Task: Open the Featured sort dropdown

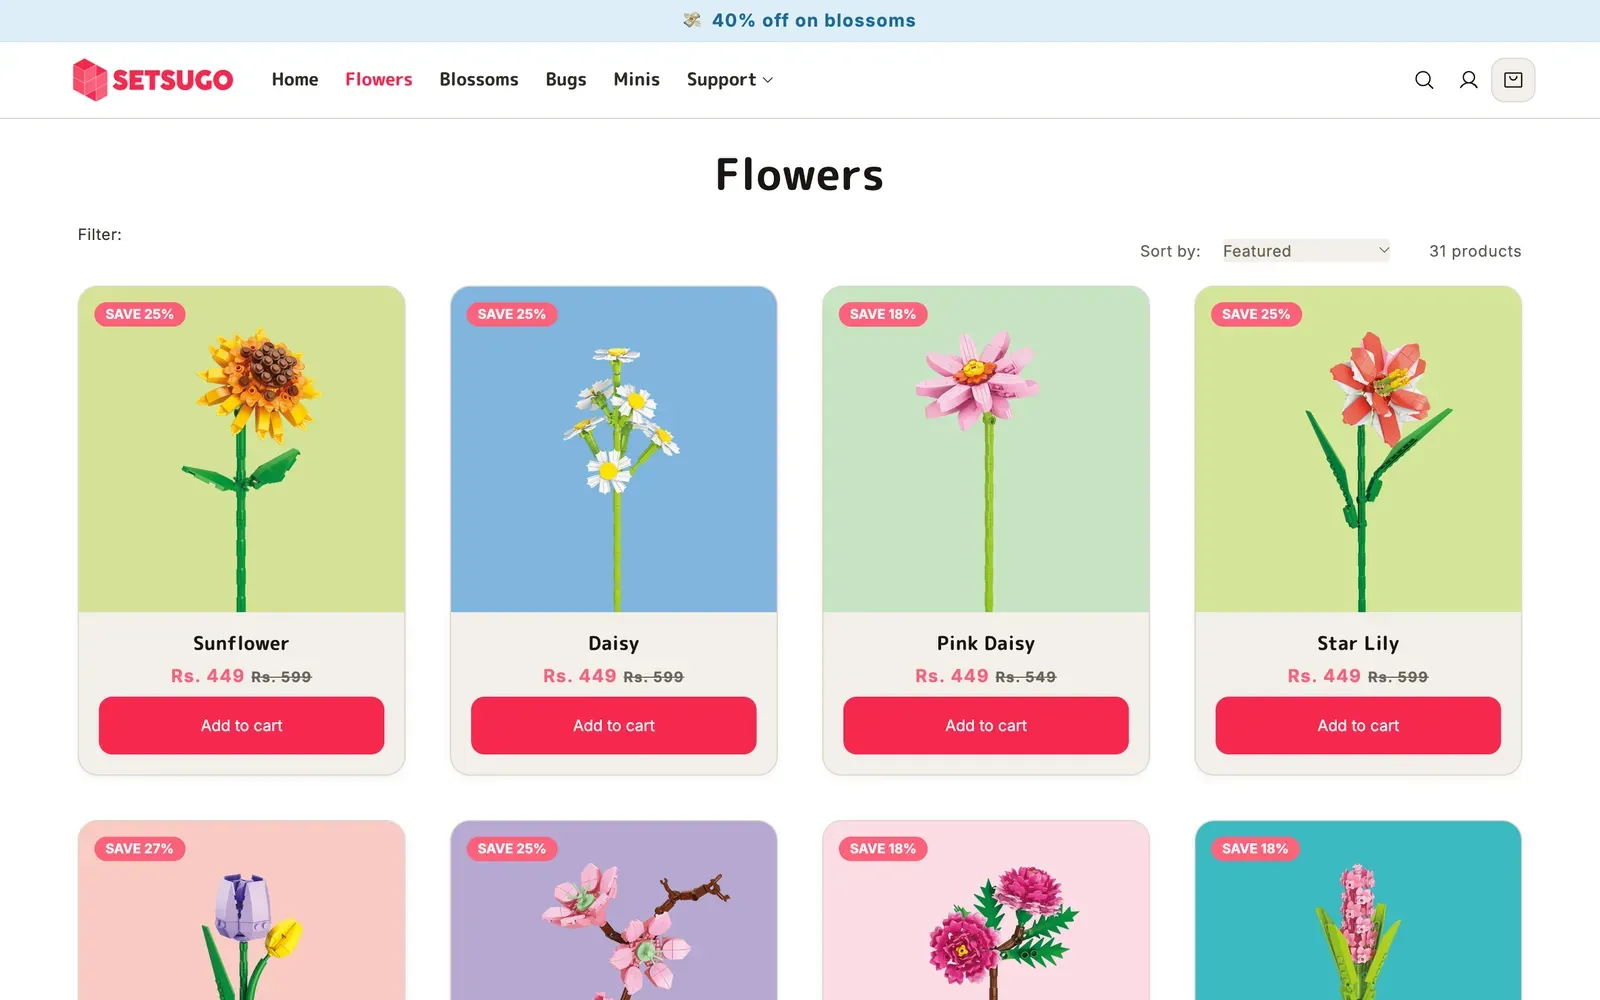Action: [1306, 251]
